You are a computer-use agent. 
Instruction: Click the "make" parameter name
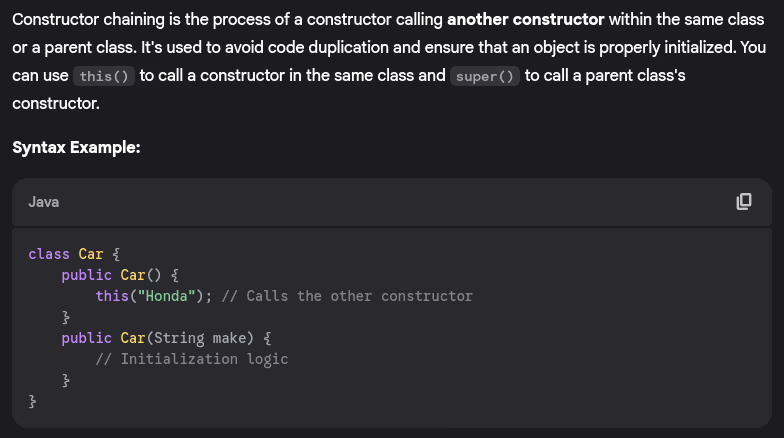[233, 338]
